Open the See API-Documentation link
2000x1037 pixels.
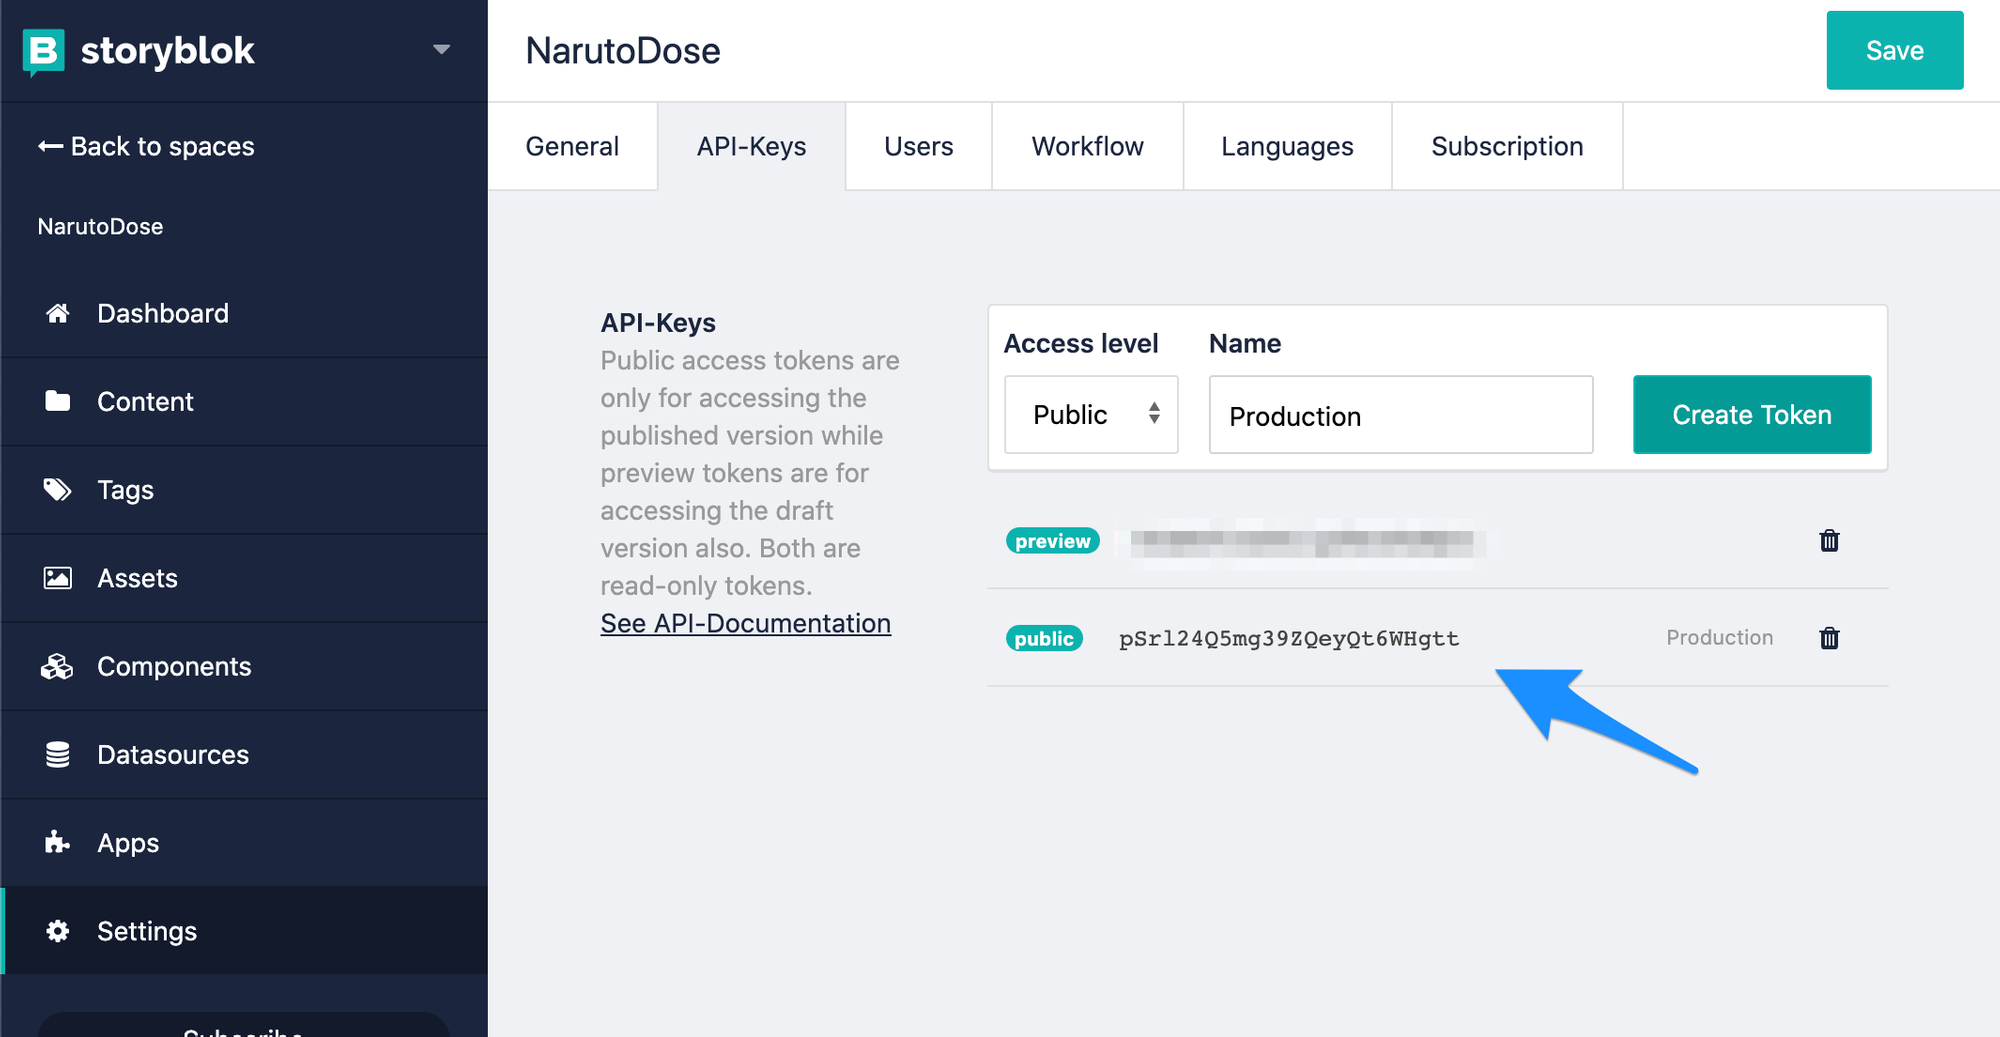[x=745, y=623]
